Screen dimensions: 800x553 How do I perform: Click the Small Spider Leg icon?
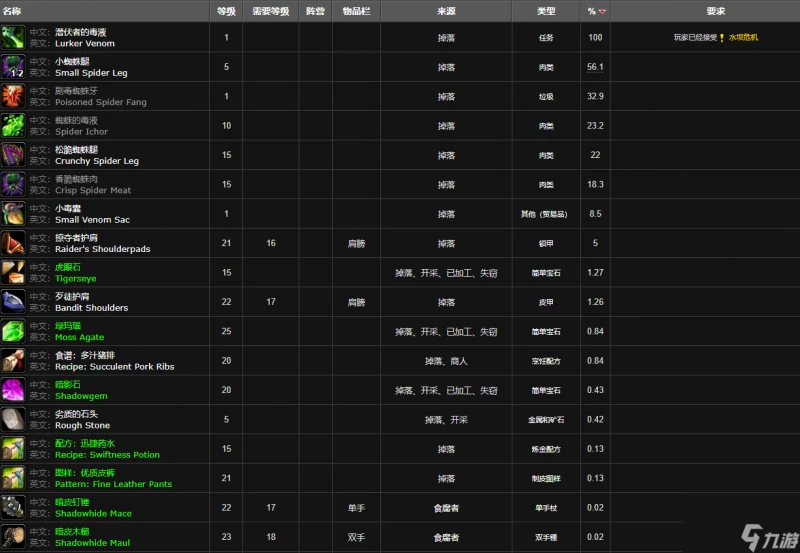click(13, 67)
